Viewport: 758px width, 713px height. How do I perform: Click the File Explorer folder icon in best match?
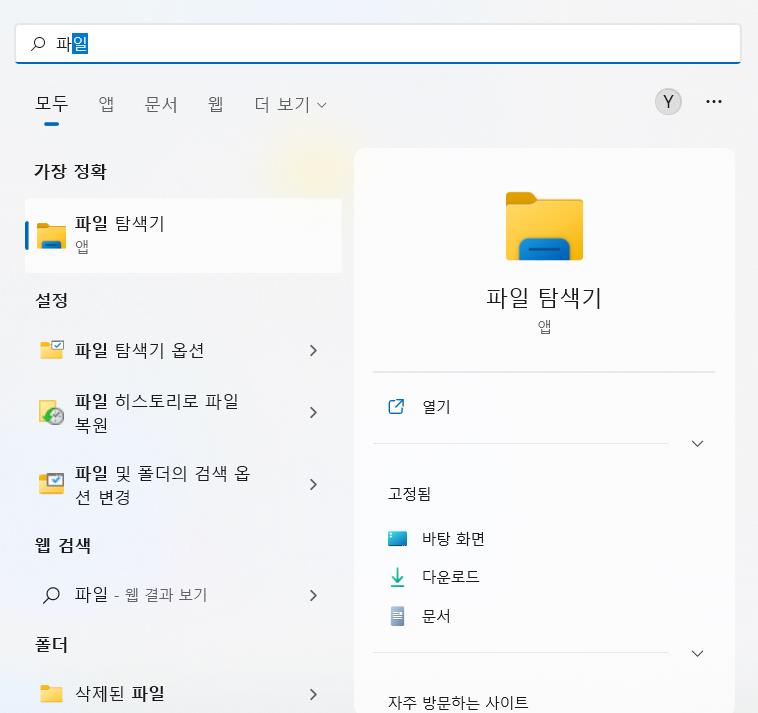click(x=51, y=235)
